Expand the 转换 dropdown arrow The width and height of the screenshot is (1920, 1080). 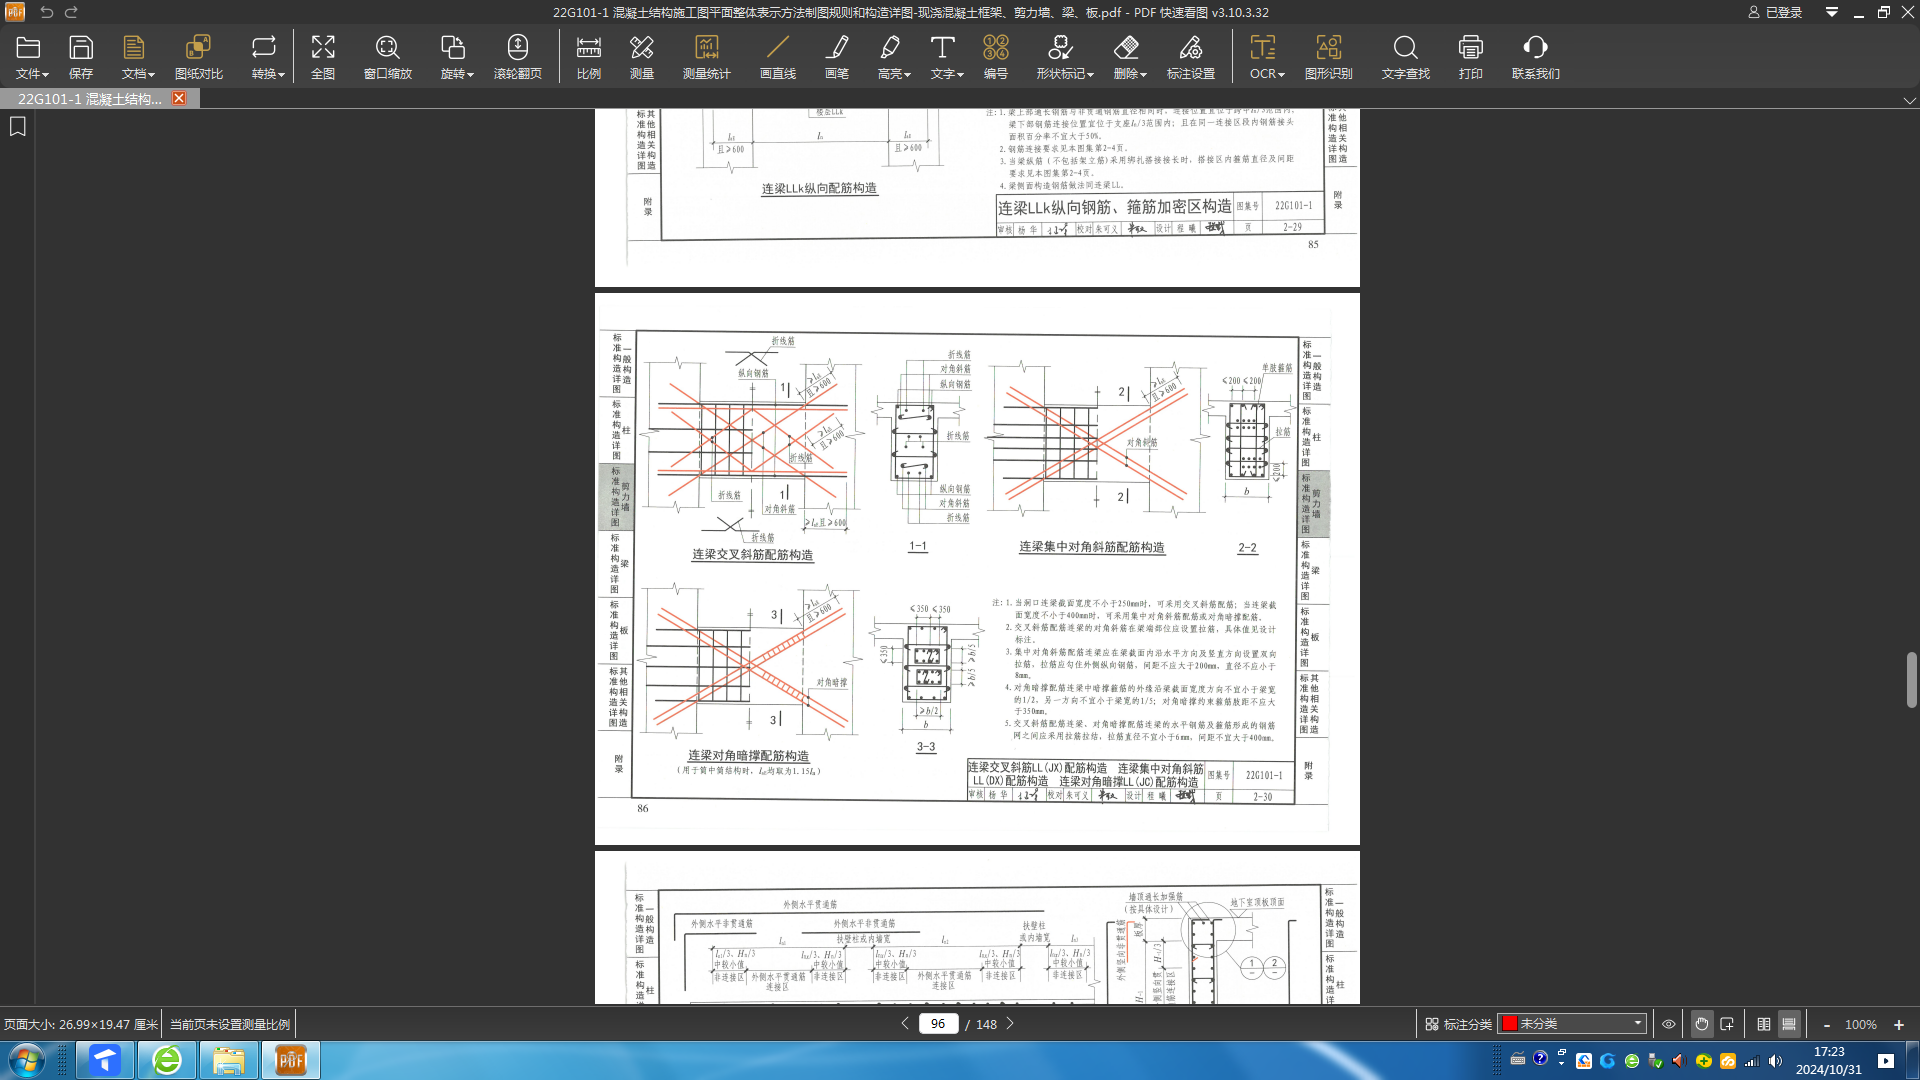282,75
